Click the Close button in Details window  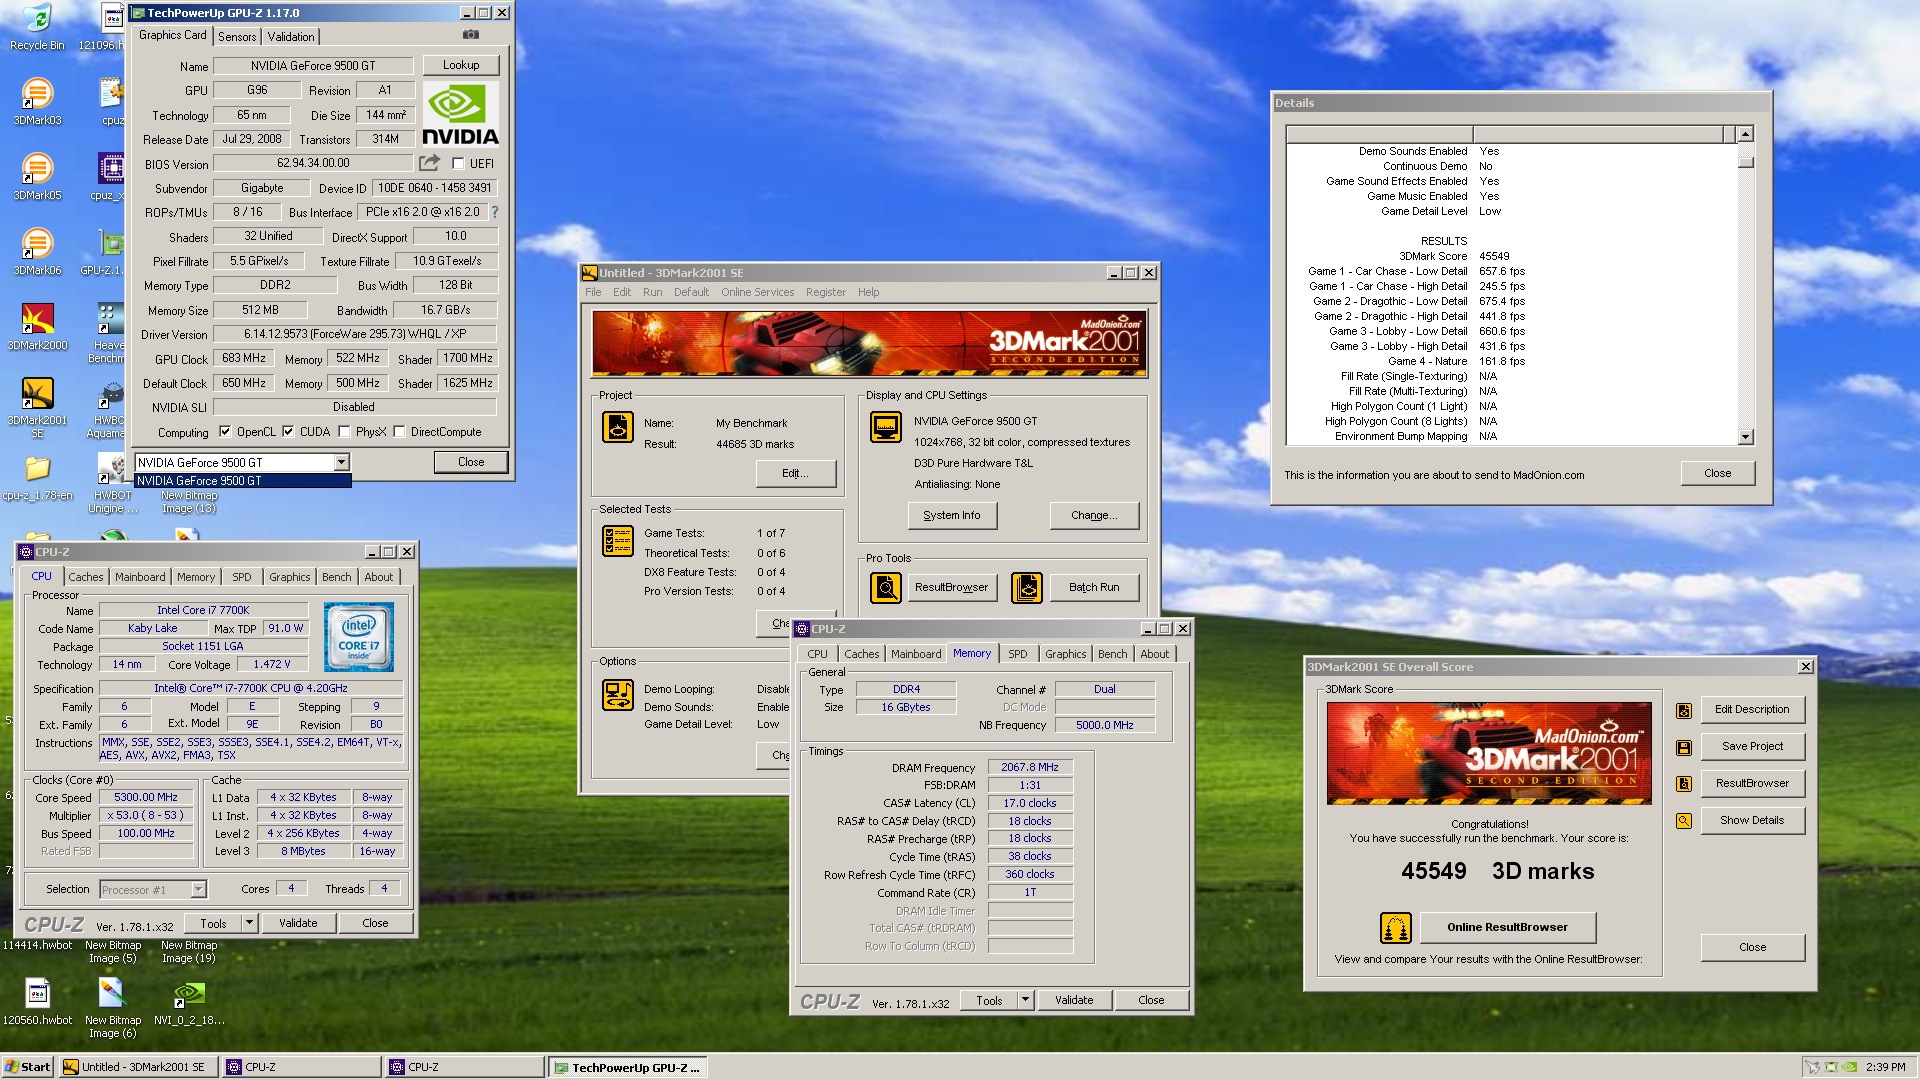coord(1718,473)
